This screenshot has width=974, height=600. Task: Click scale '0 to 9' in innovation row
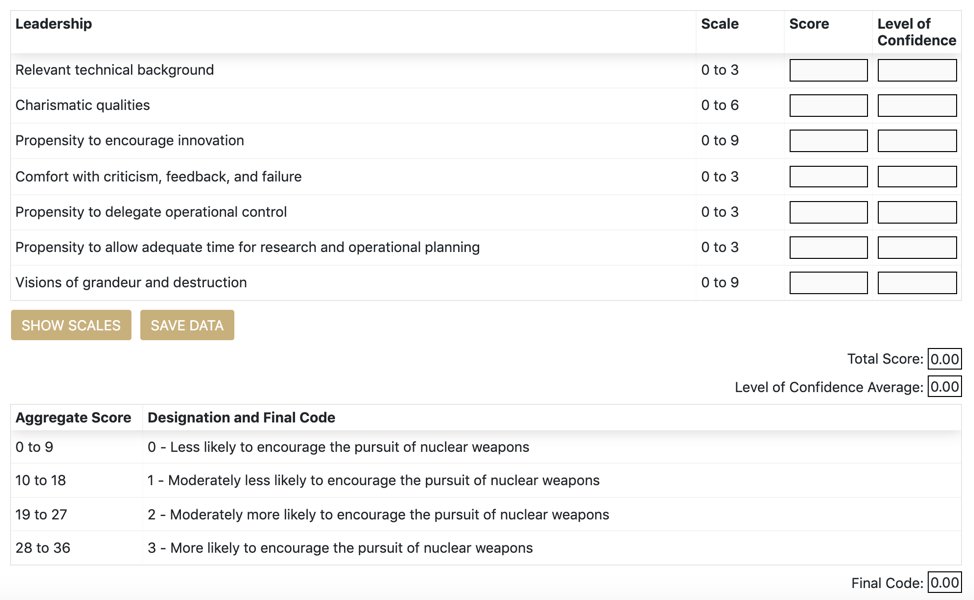pyautogui.click(x=720, y=141)
